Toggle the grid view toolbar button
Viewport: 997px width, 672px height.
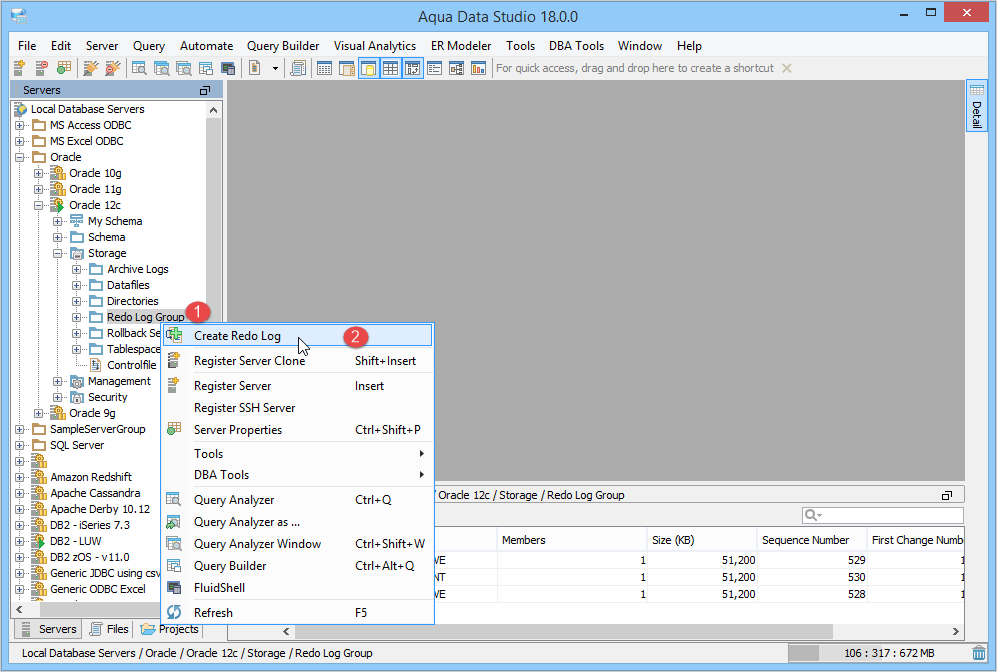pyautogui.click(x=390, y=68)
